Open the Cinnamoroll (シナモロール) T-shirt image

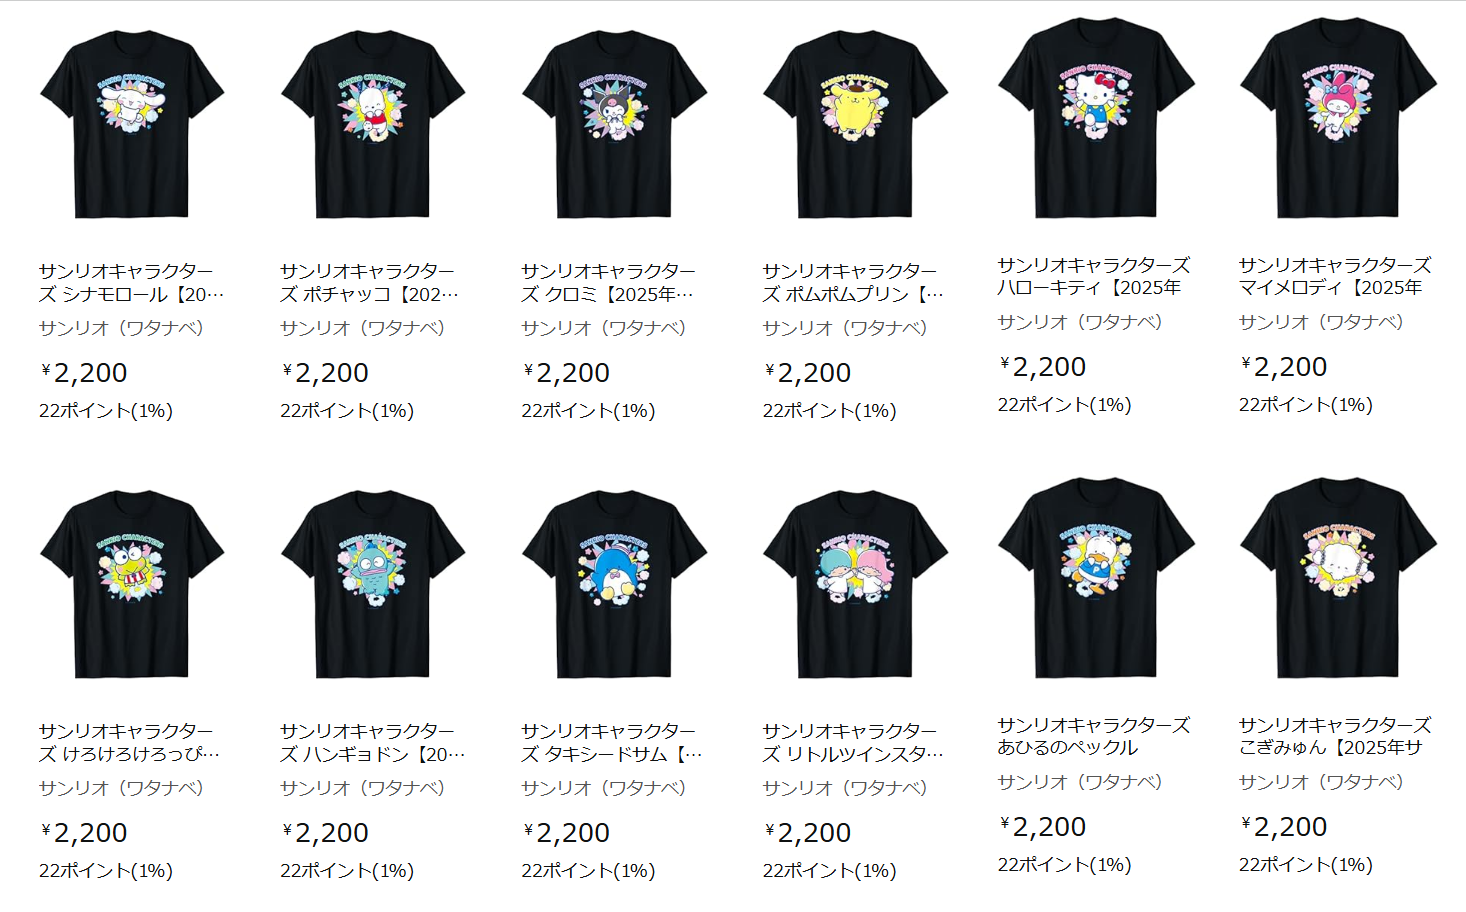(132, 124)
